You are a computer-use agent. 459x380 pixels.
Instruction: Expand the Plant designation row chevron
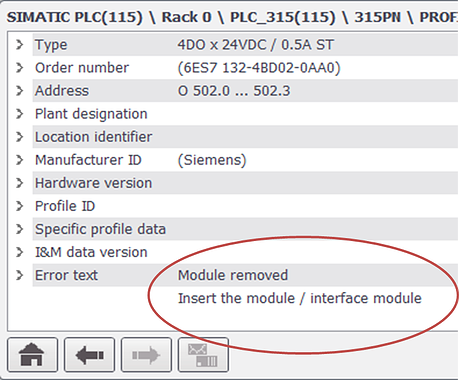pos(20,114)
